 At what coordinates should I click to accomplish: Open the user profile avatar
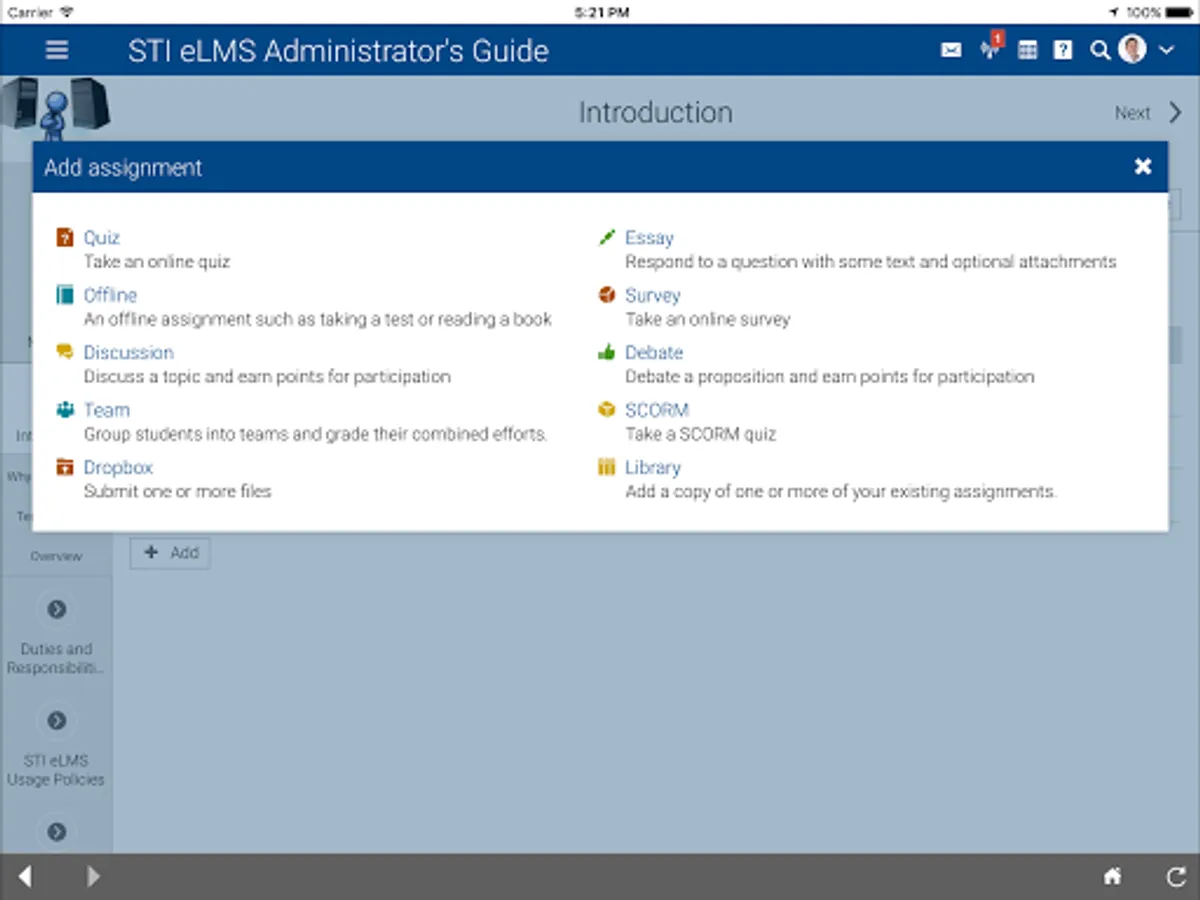1132,49
